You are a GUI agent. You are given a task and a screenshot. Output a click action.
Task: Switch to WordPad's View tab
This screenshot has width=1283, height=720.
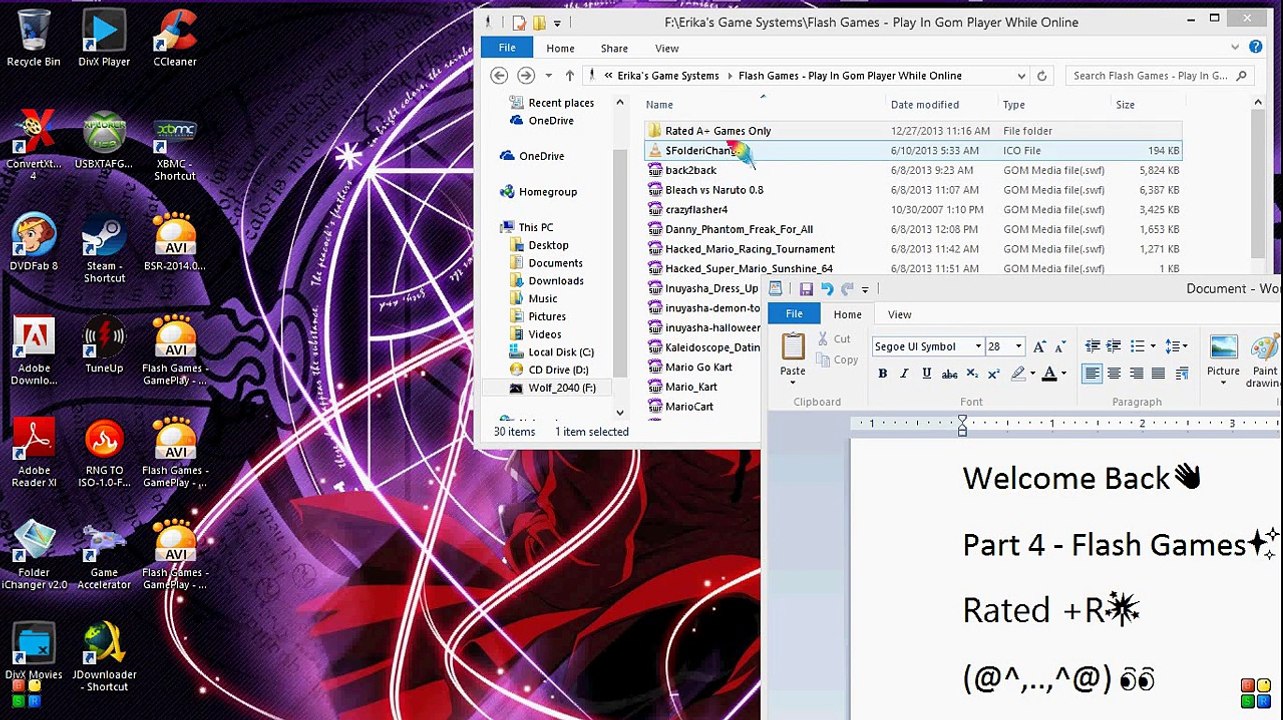coord(900,314)
